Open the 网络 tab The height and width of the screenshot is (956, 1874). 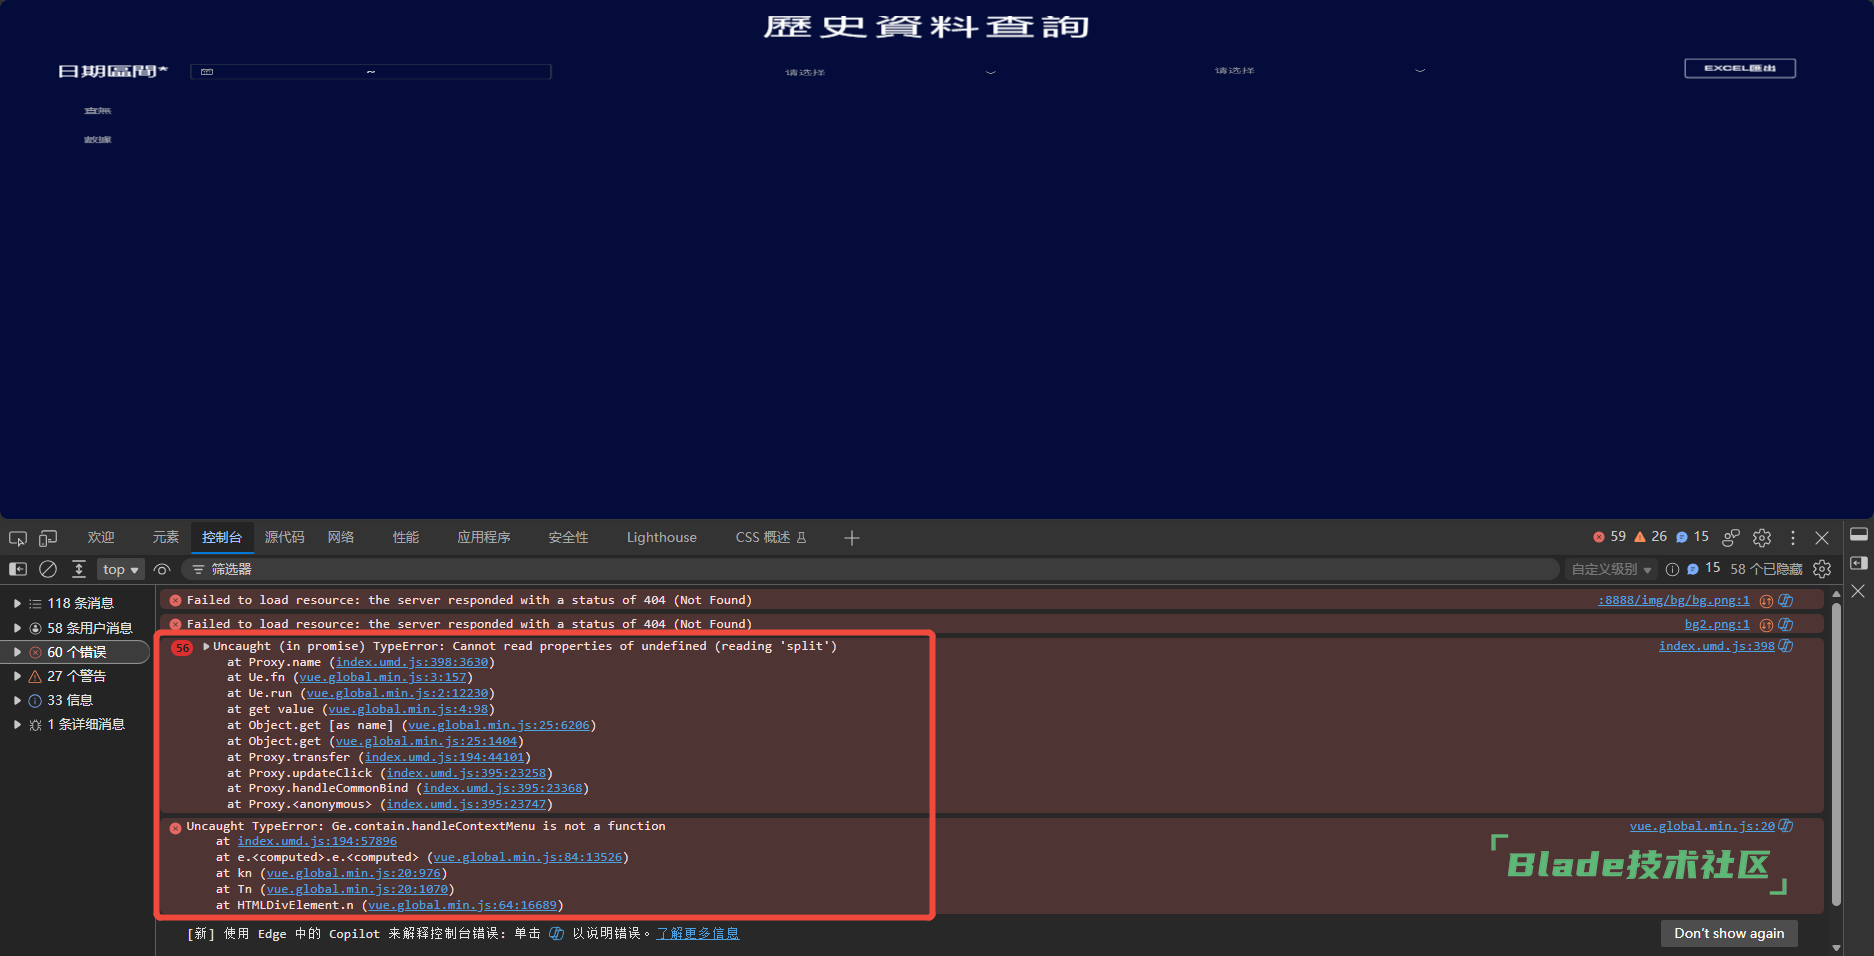point(341,538)
